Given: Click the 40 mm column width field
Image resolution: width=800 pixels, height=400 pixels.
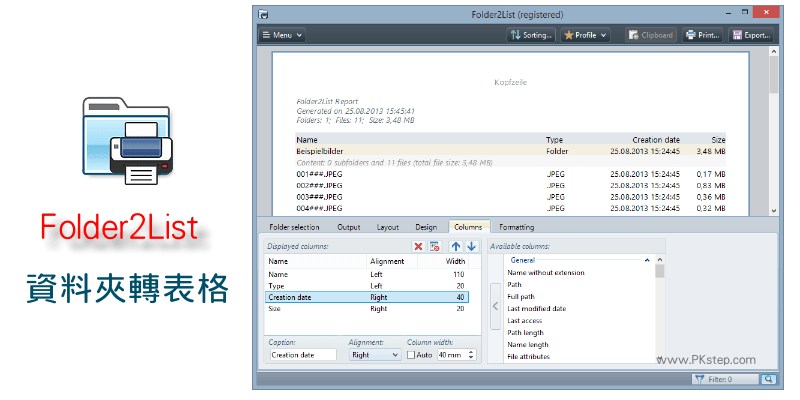Looking at the screenshot, I should coord(453,355).
